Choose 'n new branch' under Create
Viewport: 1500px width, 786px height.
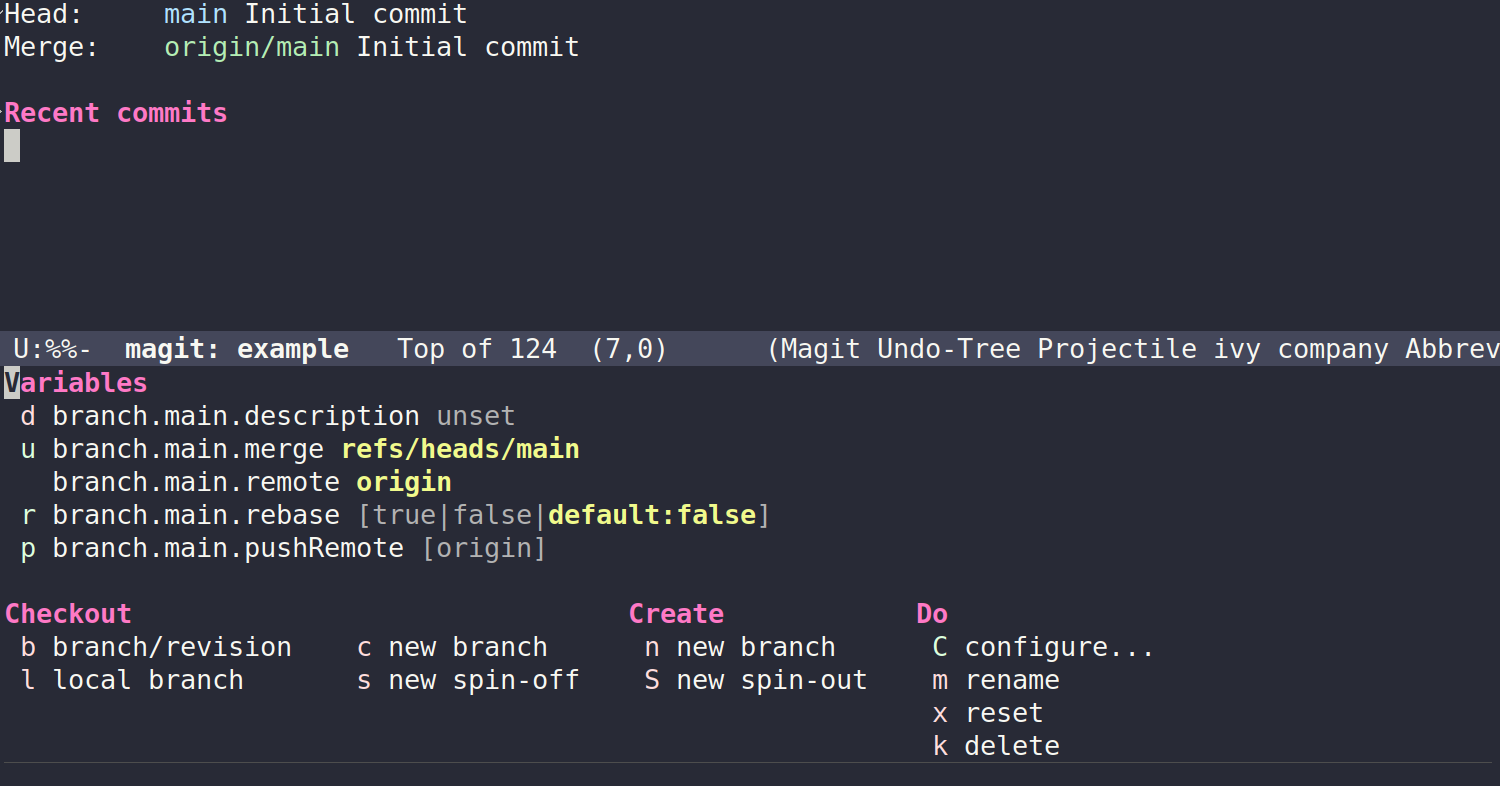pyautogui.click(x=740, y=647)
